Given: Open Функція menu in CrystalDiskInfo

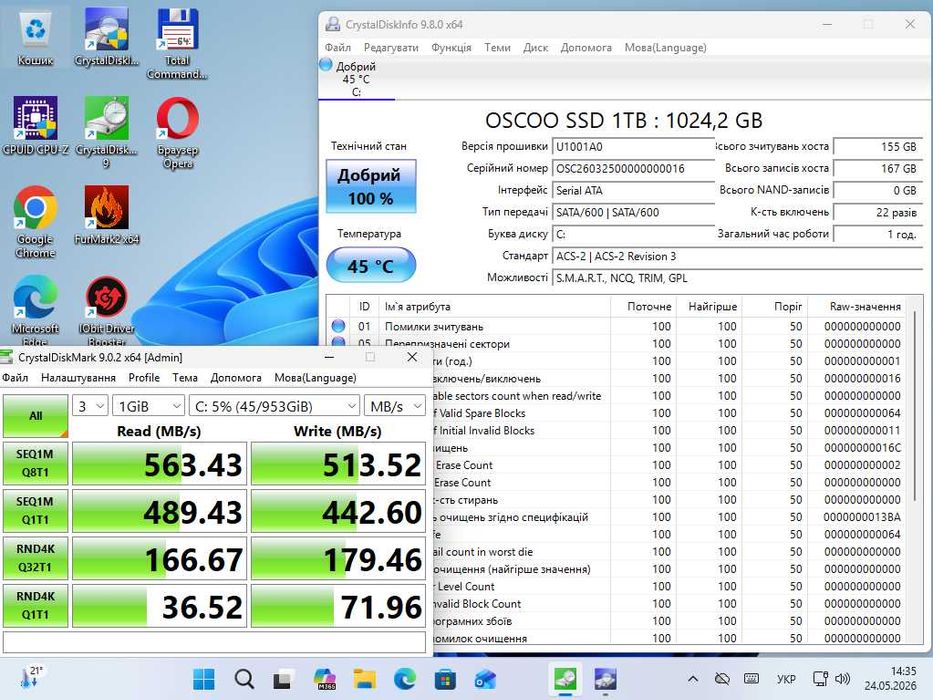Looking at the screenshot, I should click(x=451, y=48).
